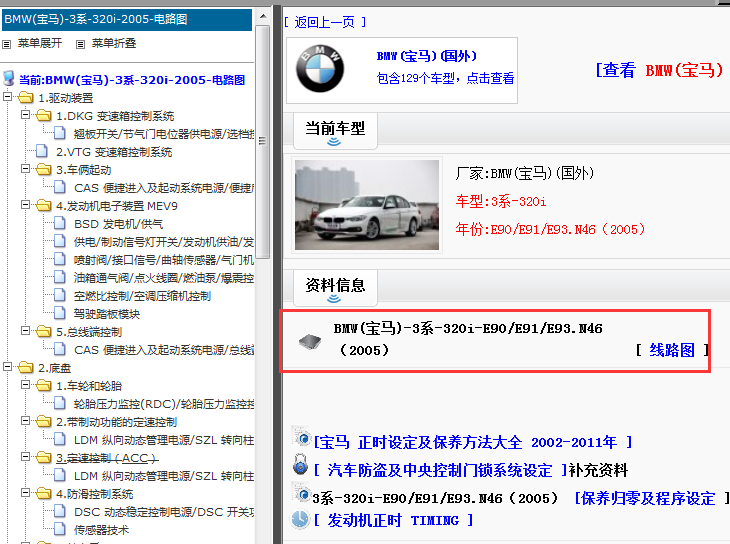Select CAS 便捷进入及起动系统电源/总线 item

click(164, 350)
